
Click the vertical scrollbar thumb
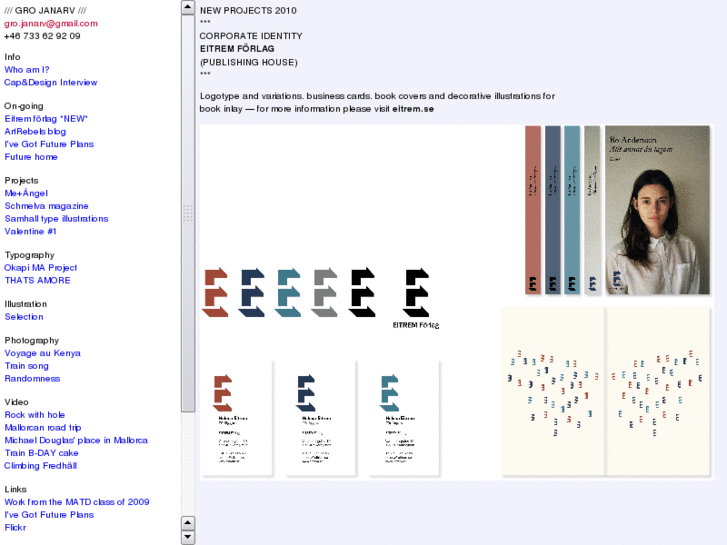[188, 213]
